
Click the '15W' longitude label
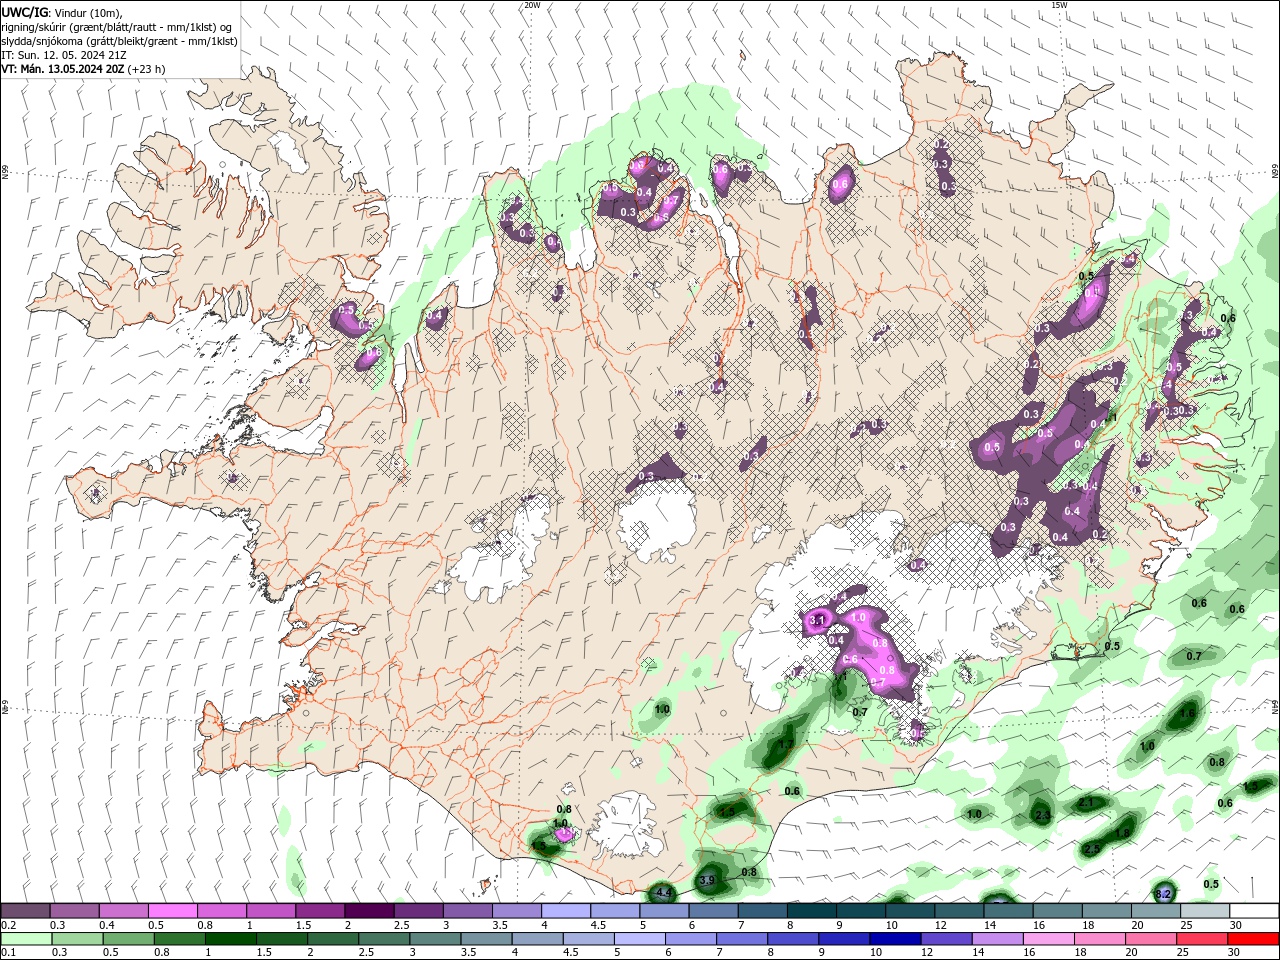pos(1059,5)
